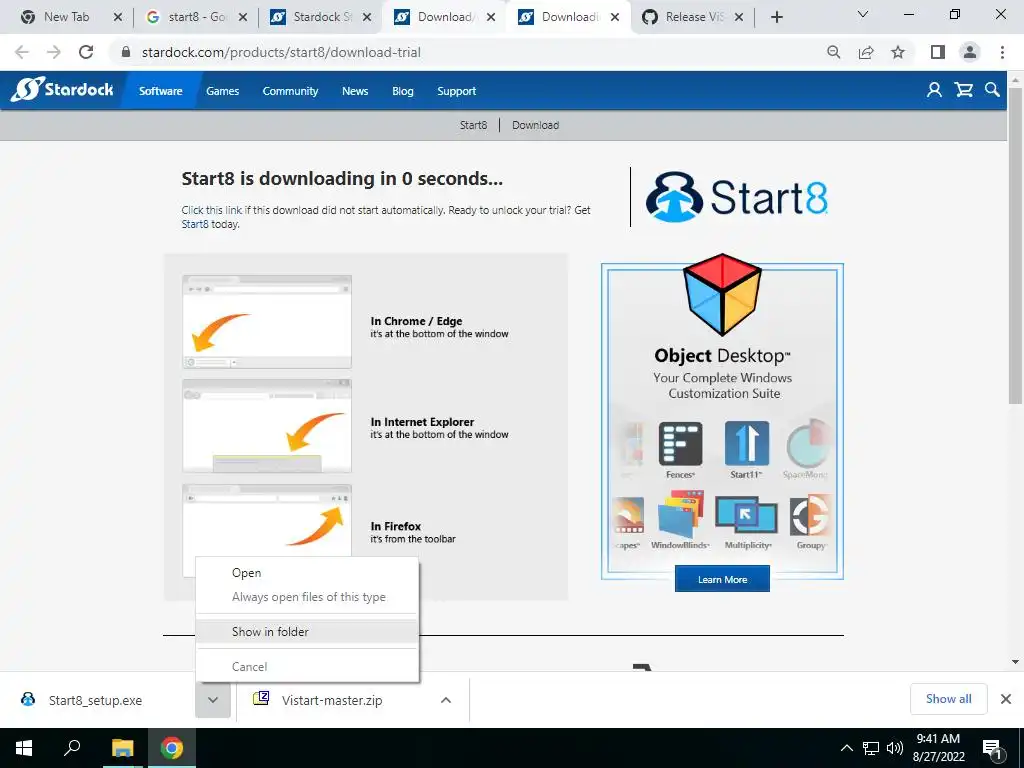Screen dimensions: 1024x768
Task: Collapse the Start8_setup.exe download menu arrow
Action: point(213,700)
